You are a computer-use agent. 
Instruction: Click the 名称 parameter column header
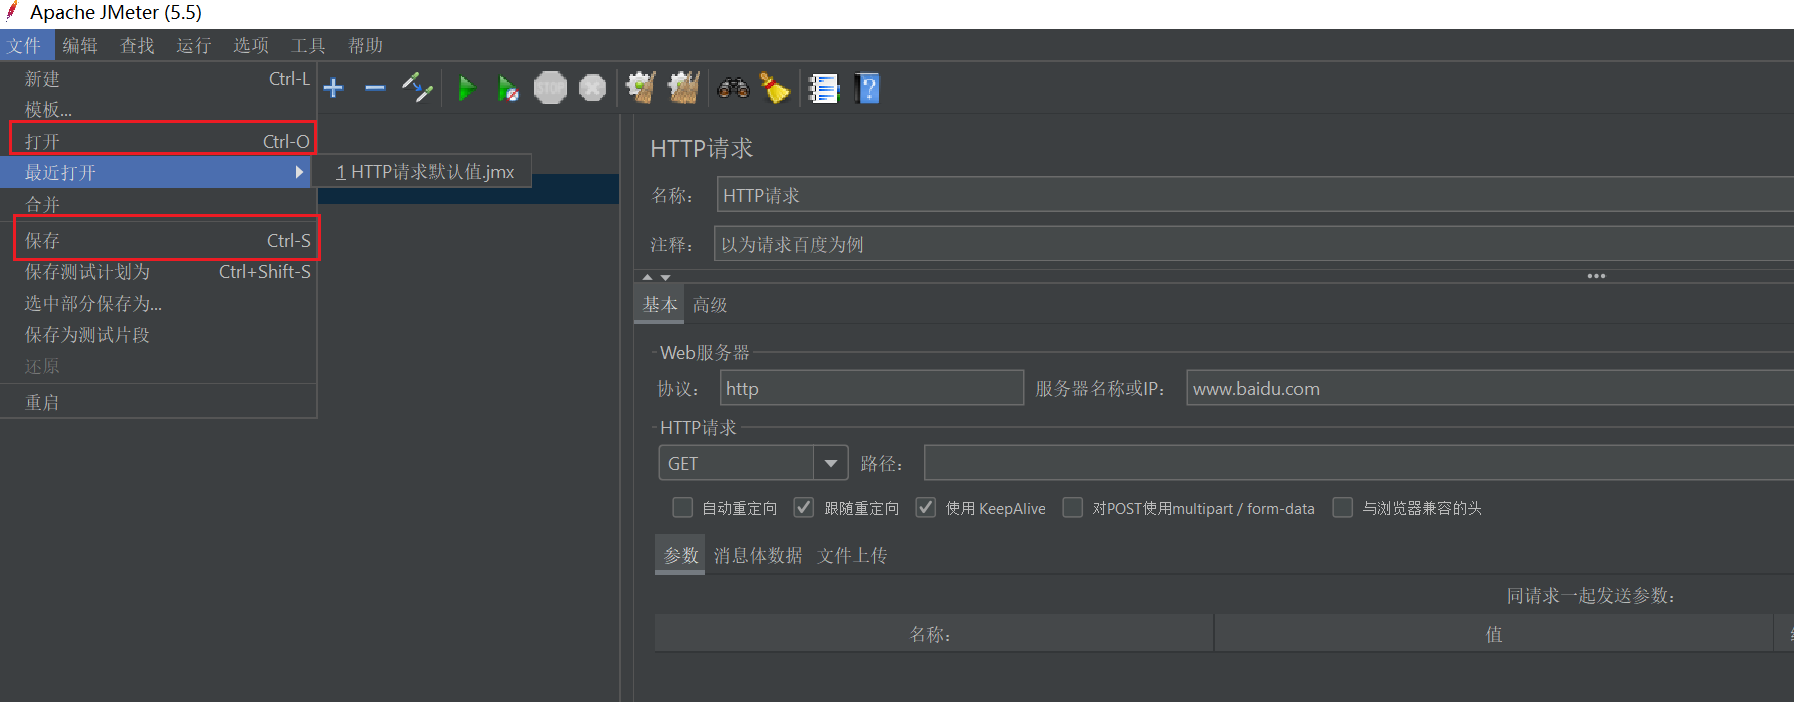pyautogui.click(x=934, y=634)
